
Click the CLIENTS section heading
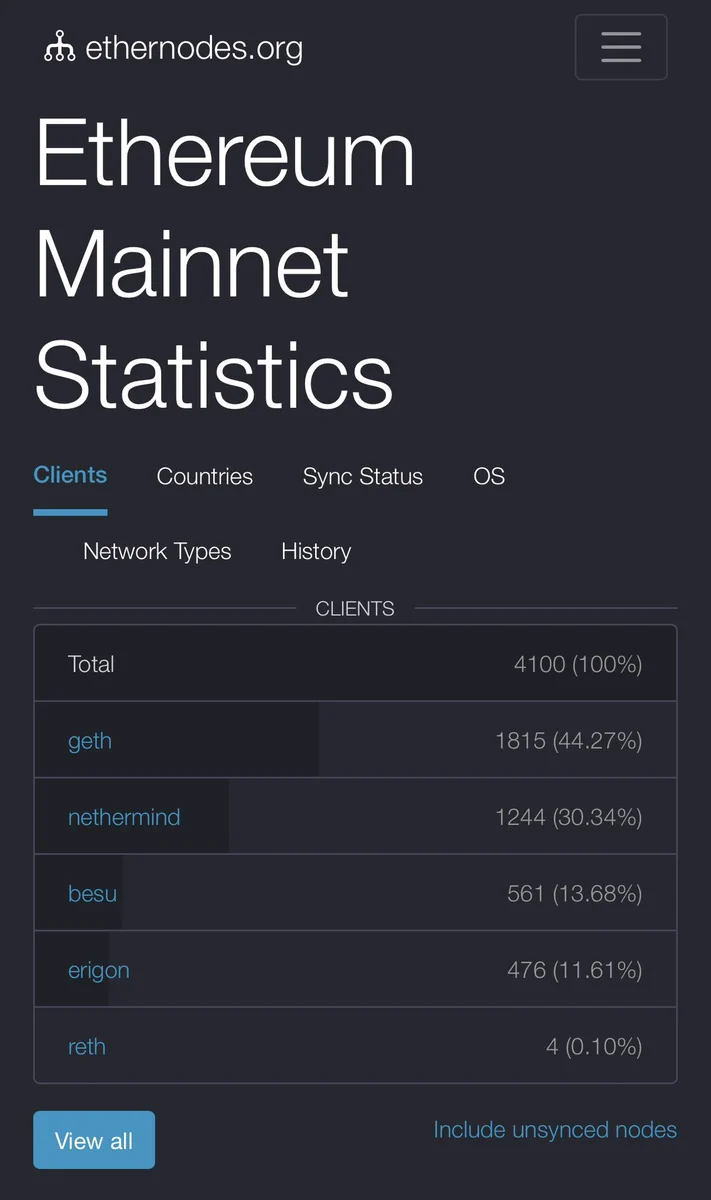click(x=355, y=608)
